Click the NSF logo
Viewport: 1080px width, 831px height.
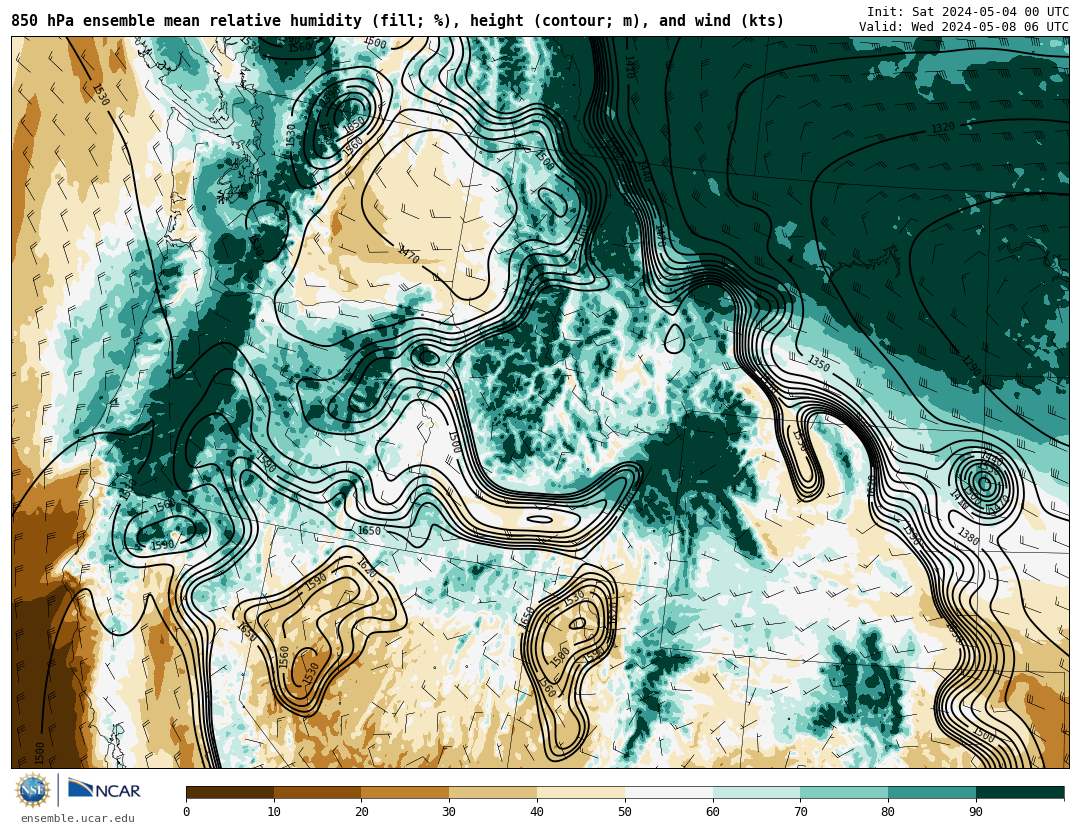(33, 790)
